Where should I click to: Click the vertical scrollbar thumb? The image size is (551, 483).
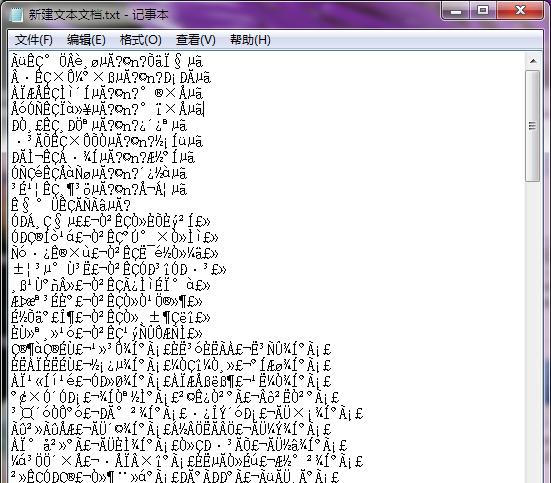click(x=533, y=126)
